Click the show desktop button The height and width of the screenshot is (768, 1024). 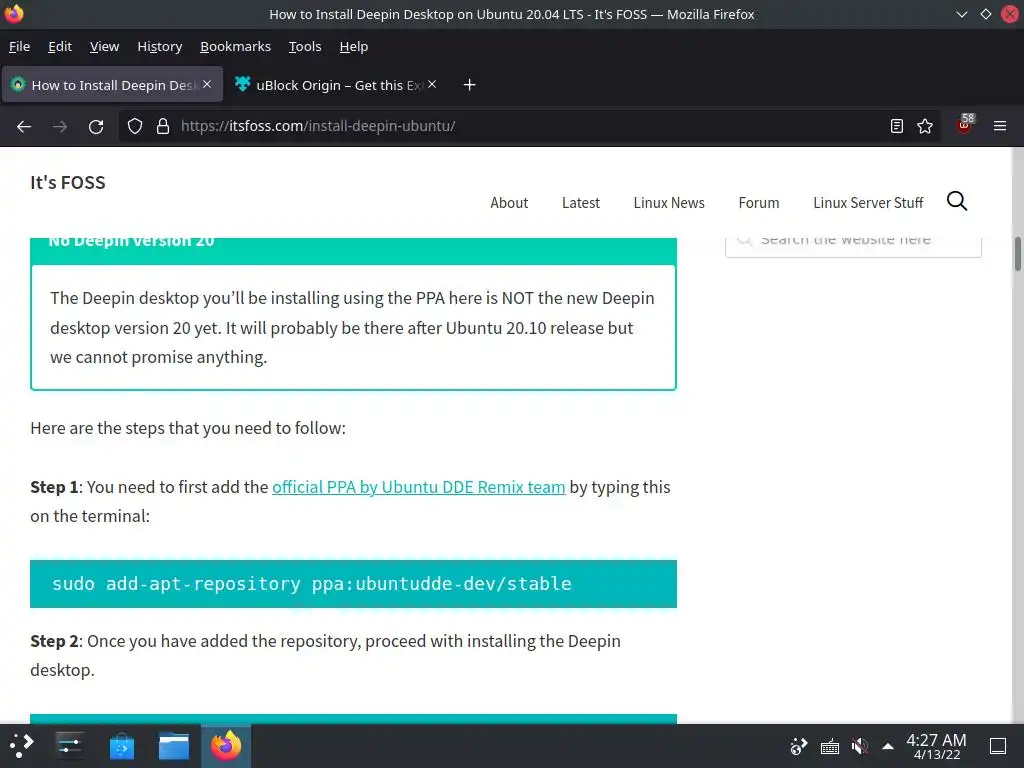coord(998,746)
